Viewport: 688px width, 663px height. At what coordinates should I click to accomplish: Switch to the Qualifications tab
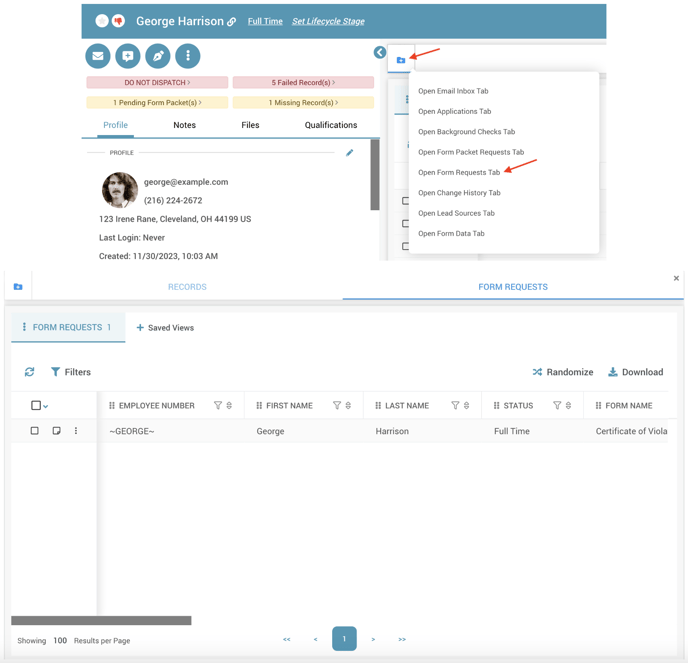coord(331,125)
